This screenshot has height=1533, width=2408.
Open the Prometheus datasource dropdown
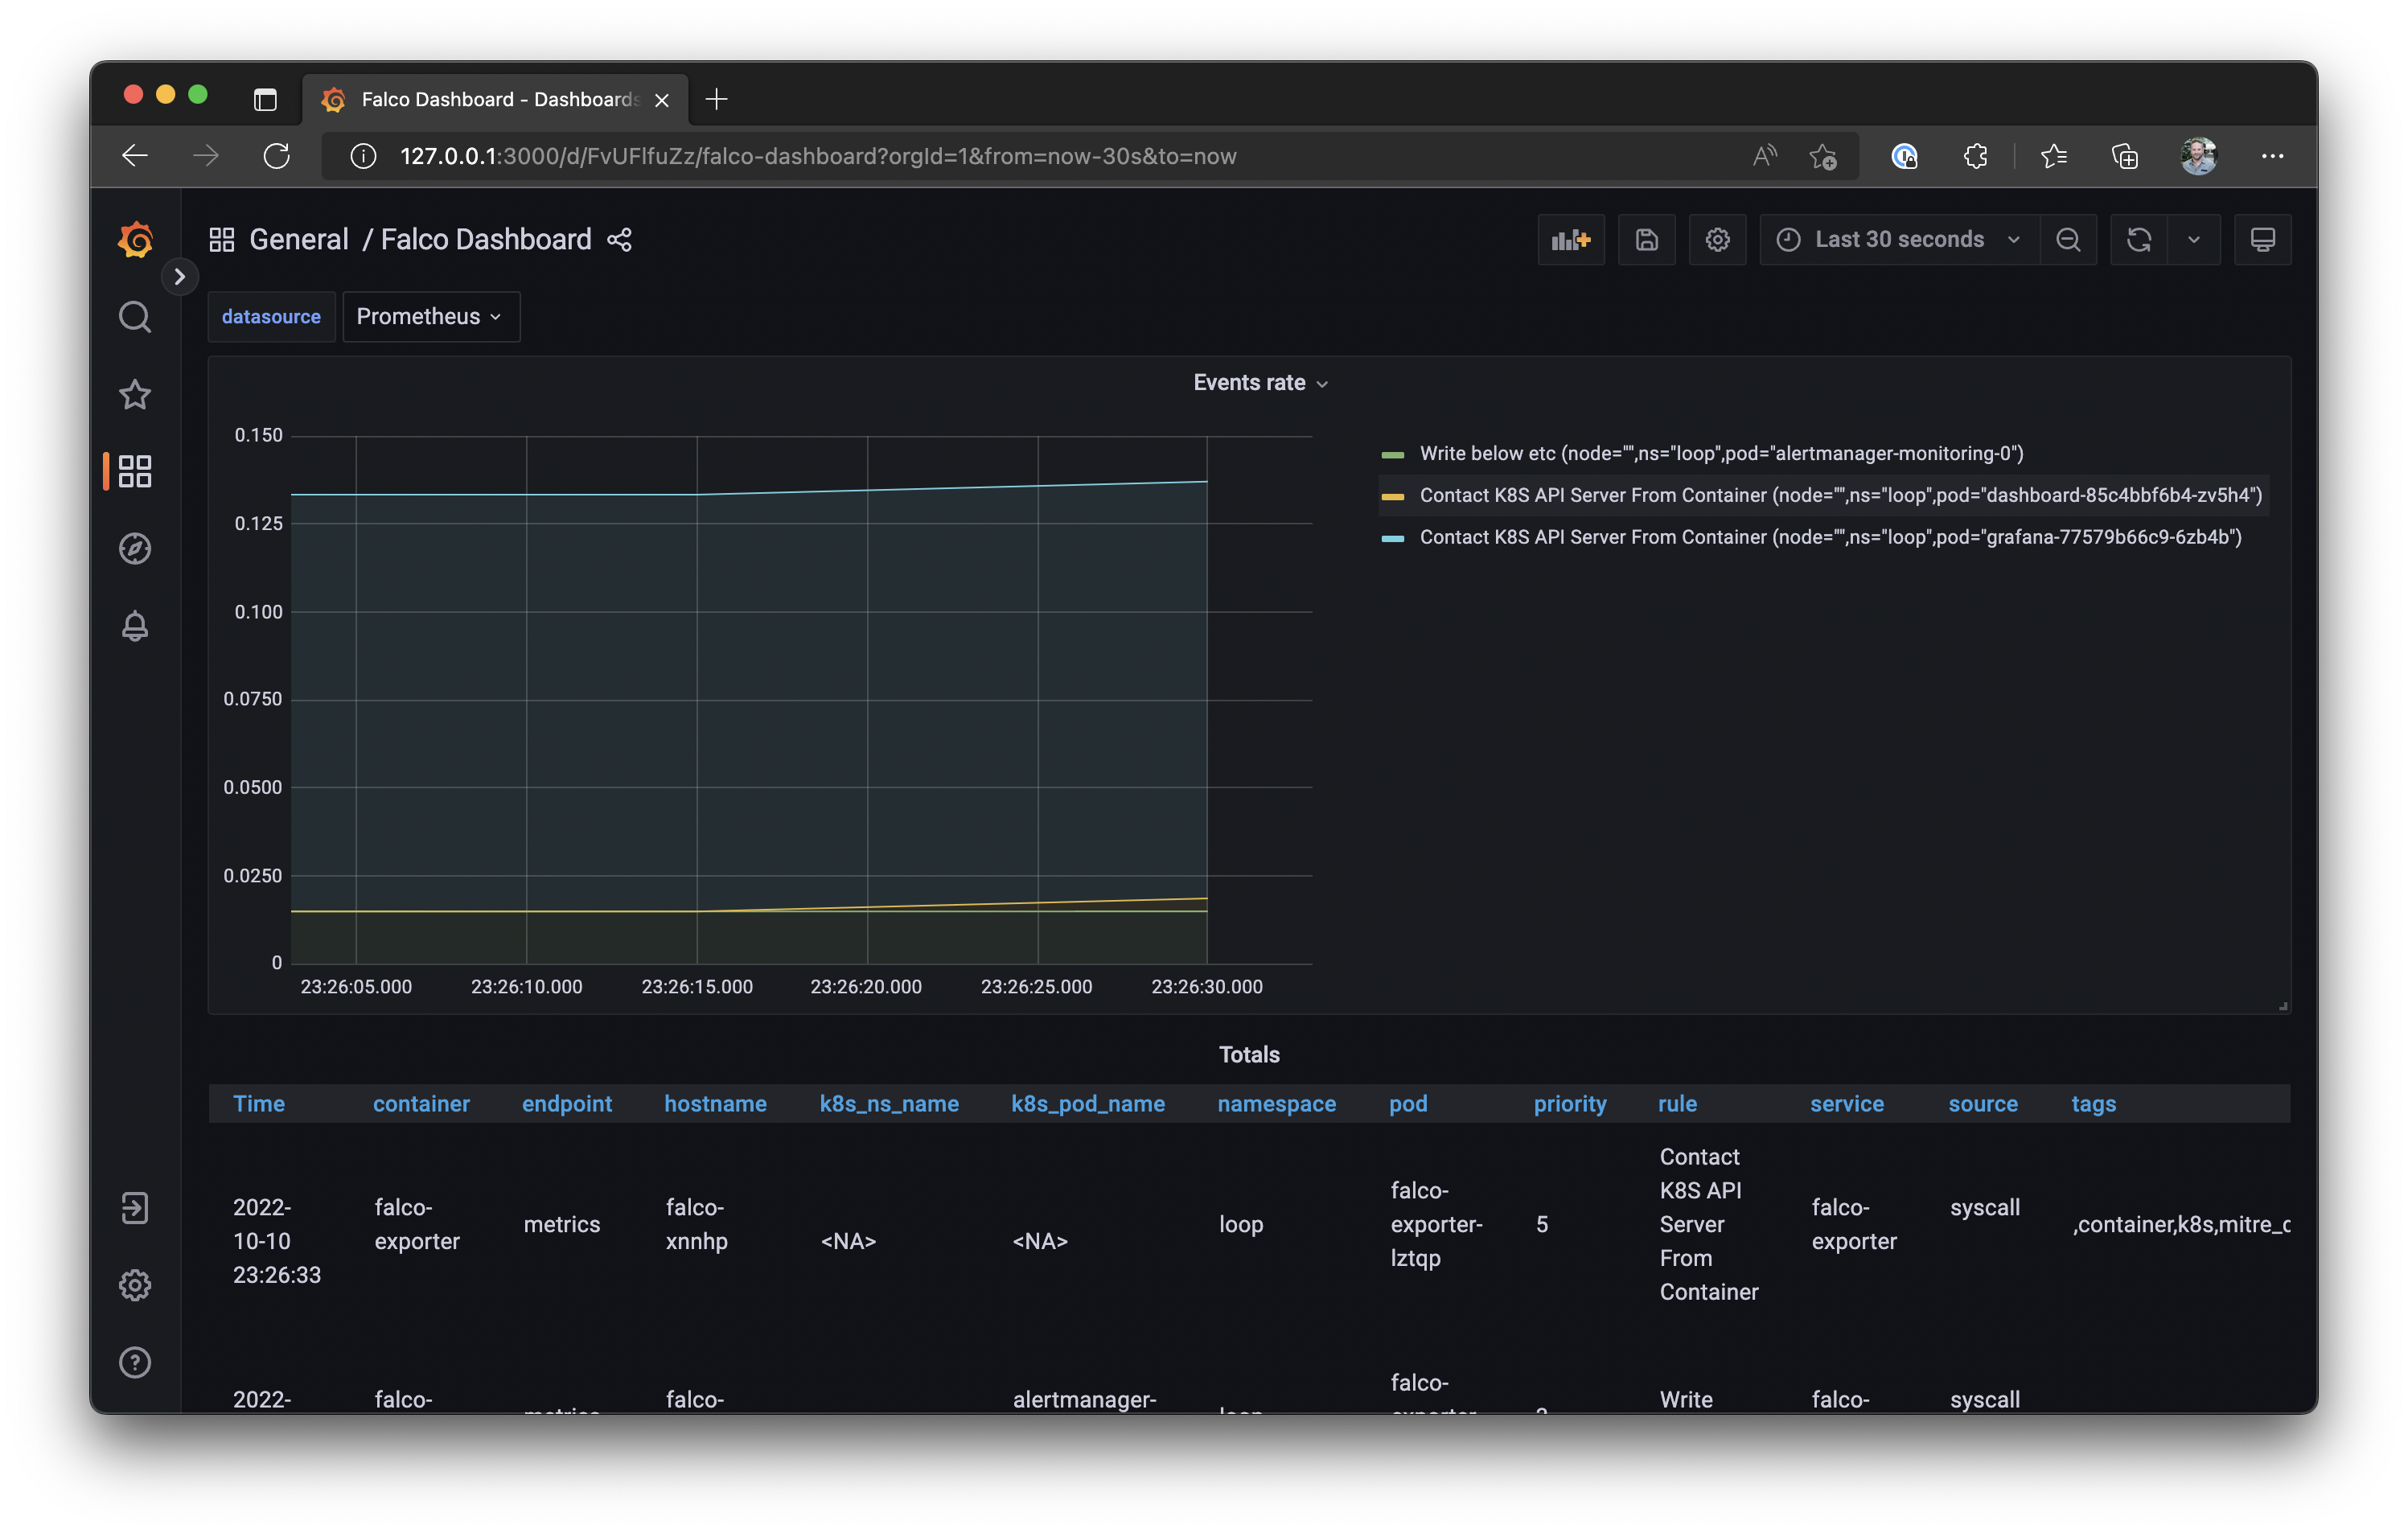coord(430,317)
